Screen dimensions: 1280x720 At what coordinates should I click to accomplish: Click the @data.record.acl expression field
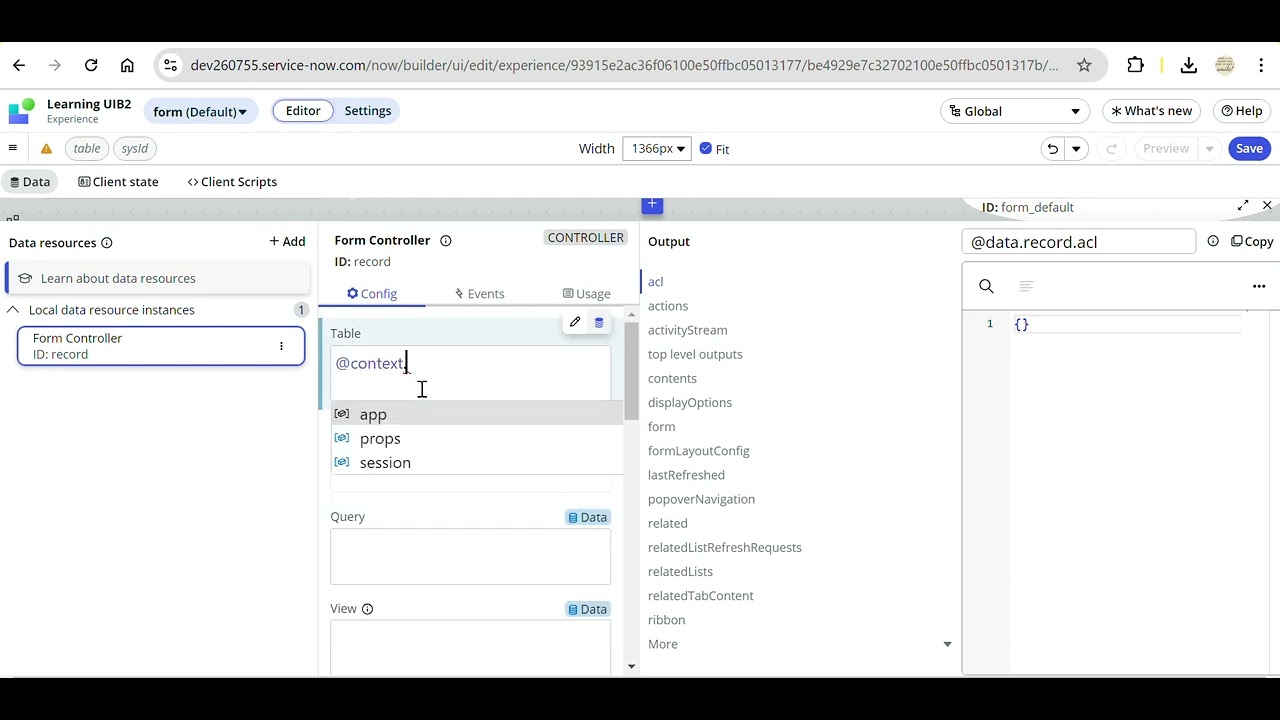pyautogui.click(x=1078, y=242)
